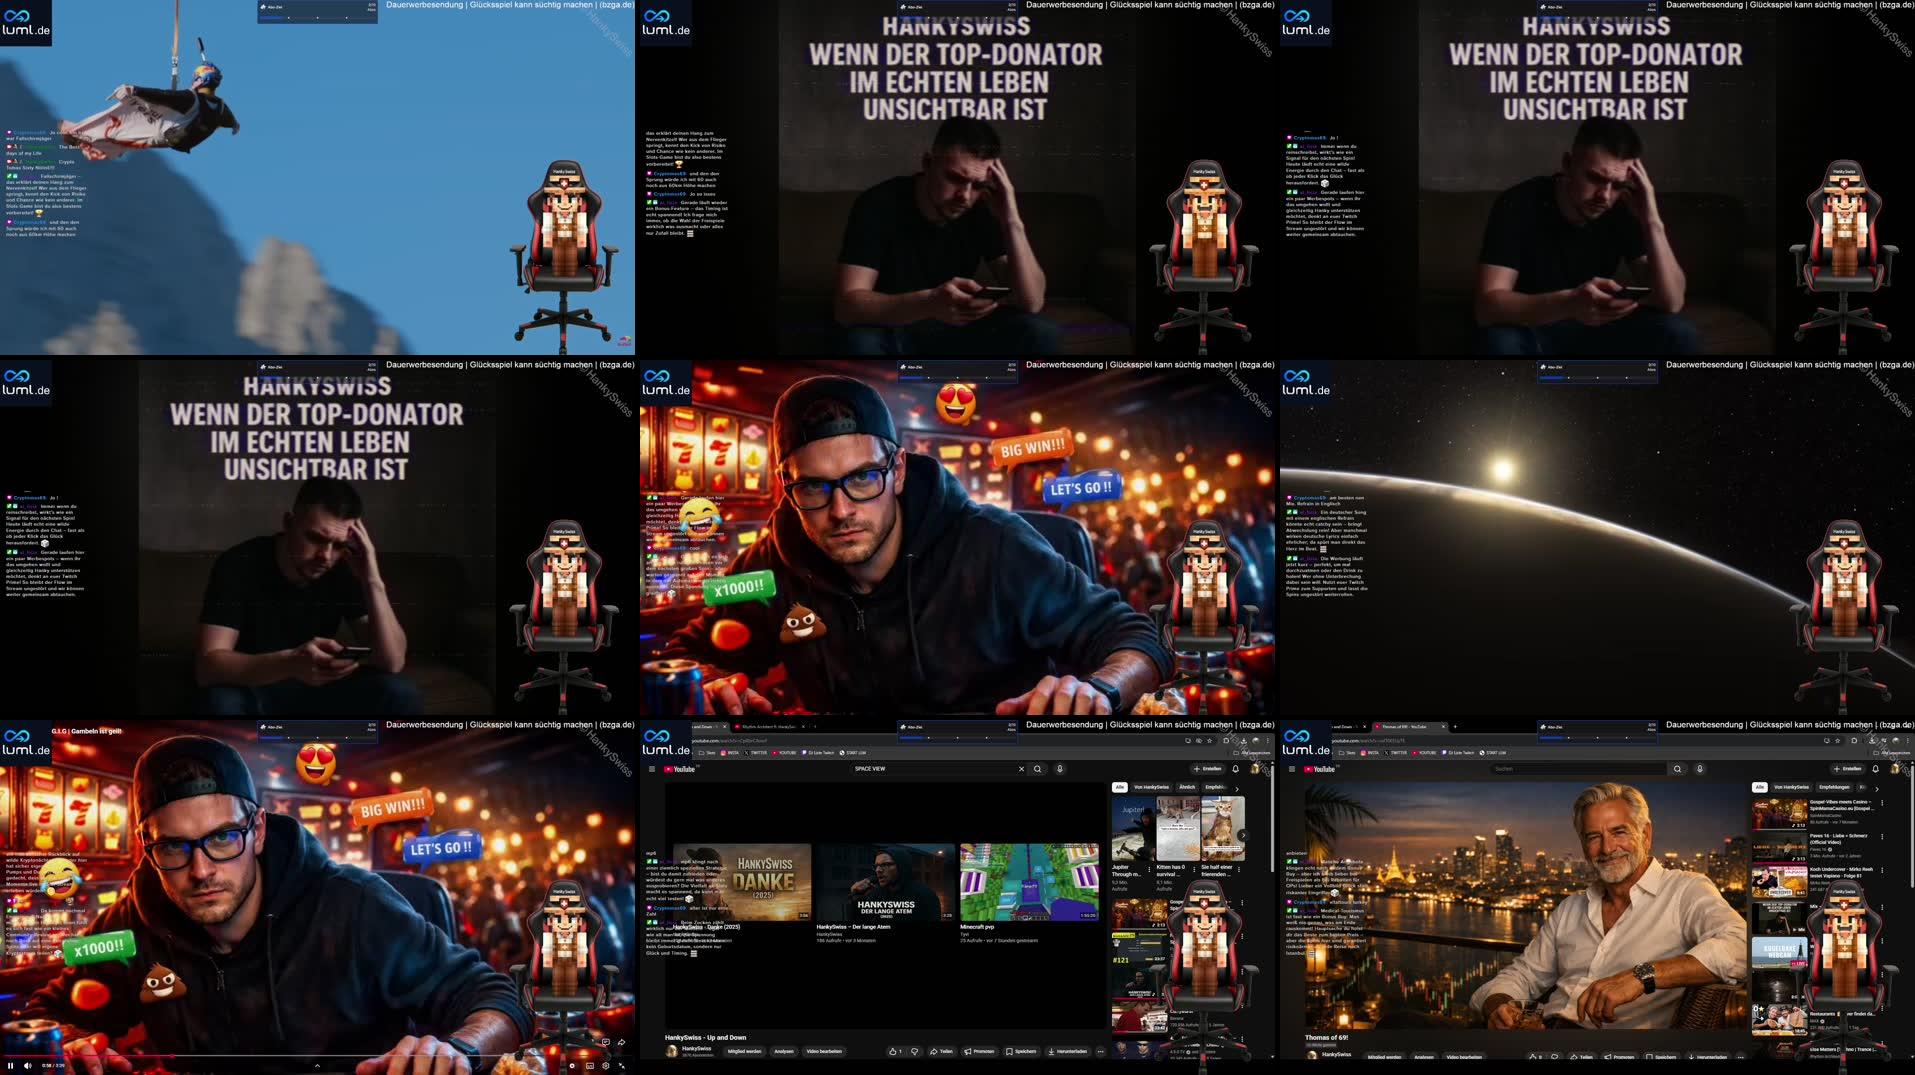This screenshot has height=1075, width=1915.
Task: Click the video progress bar in the player
Action: click(300, 1056)
